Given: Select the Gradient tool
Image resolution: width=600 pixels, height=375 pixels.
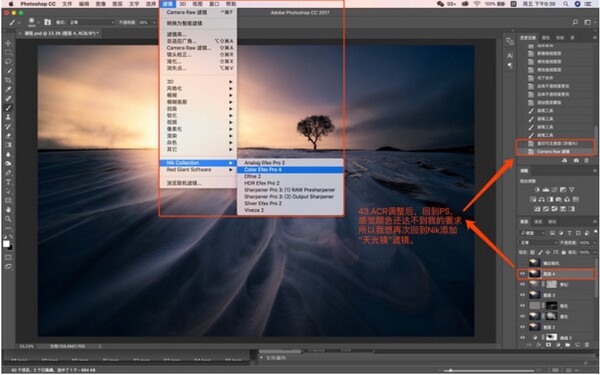Looking at the screenshot, I should 8,145.
